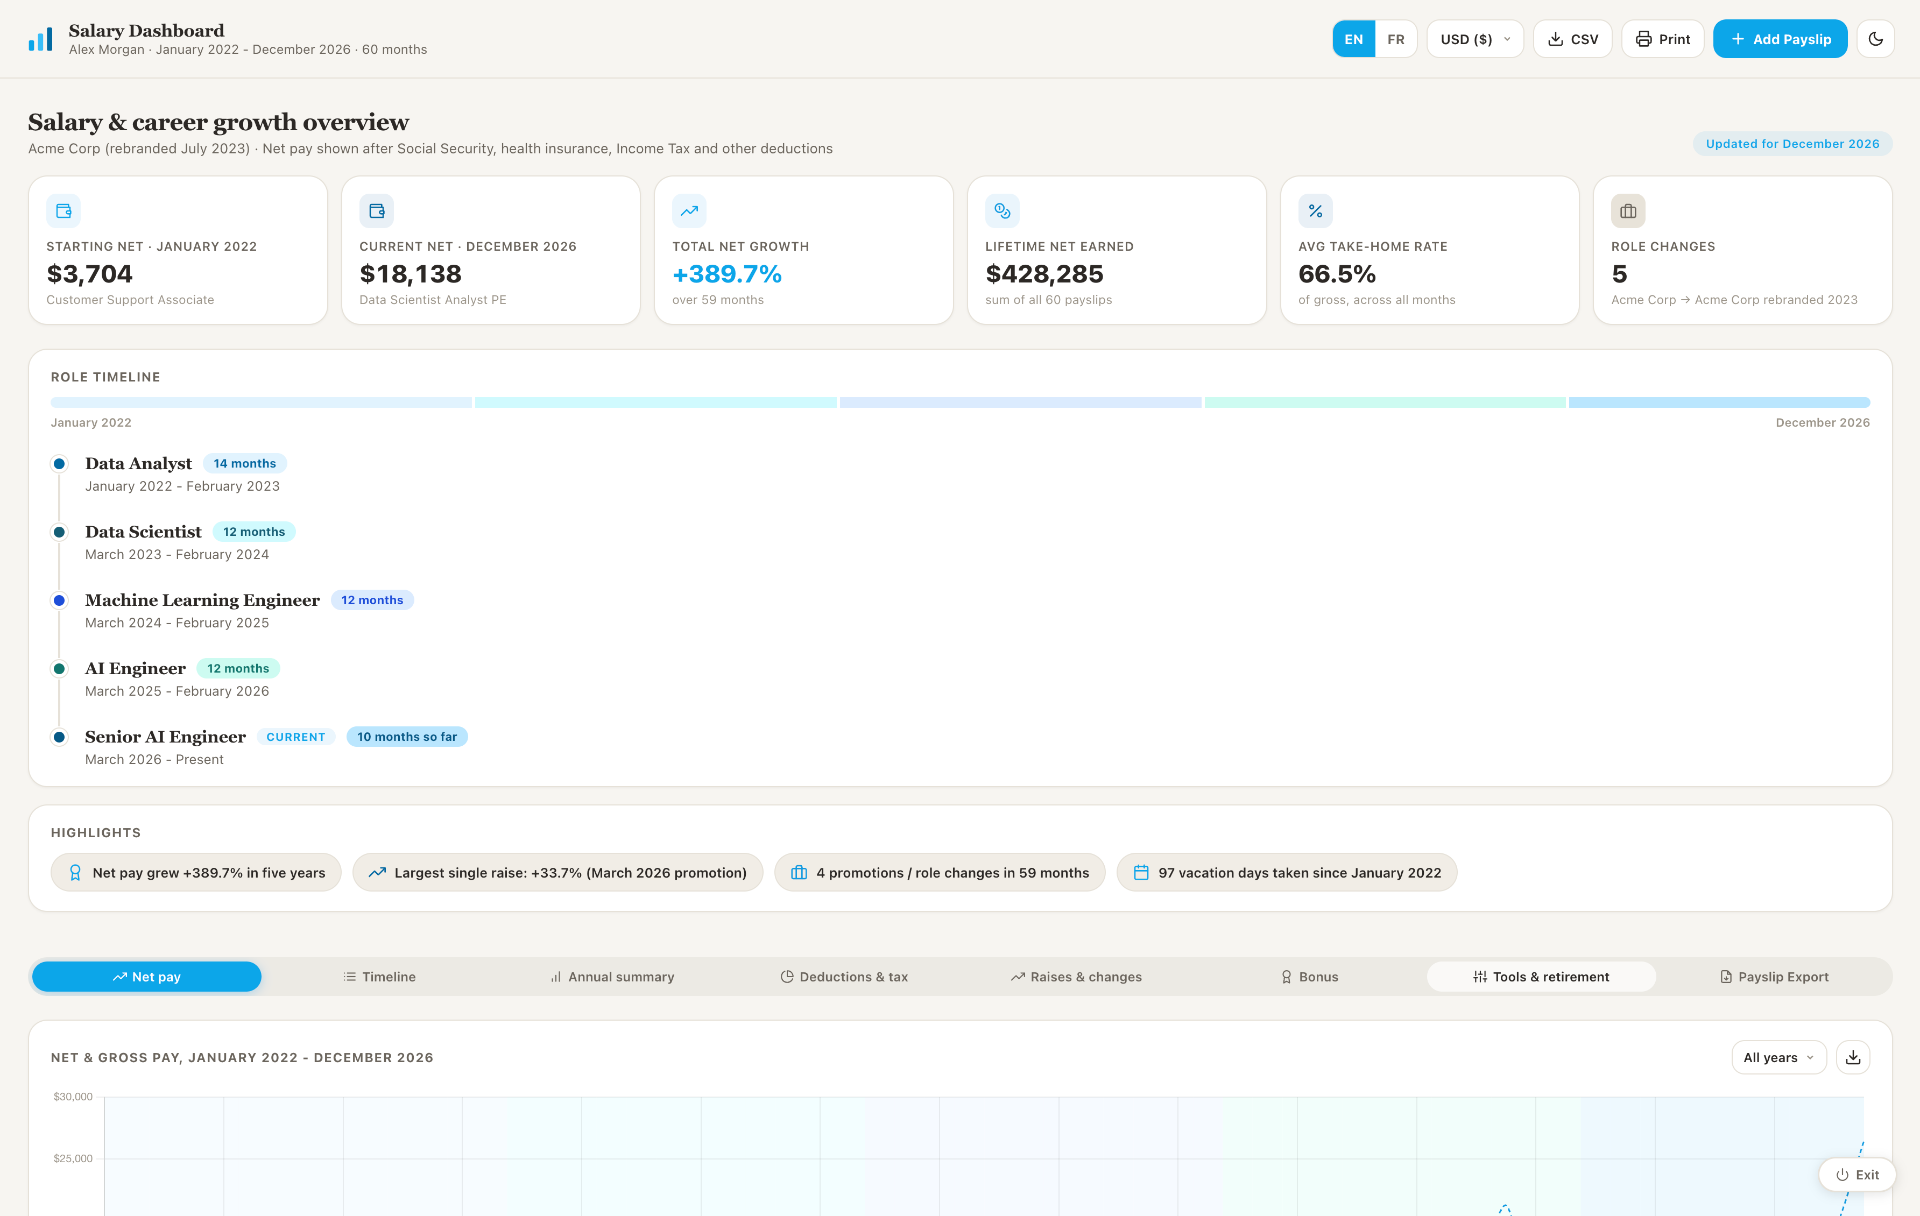Open the Tools & retirement tab
This screenshot has height=1216, width=1920.
1541,977
